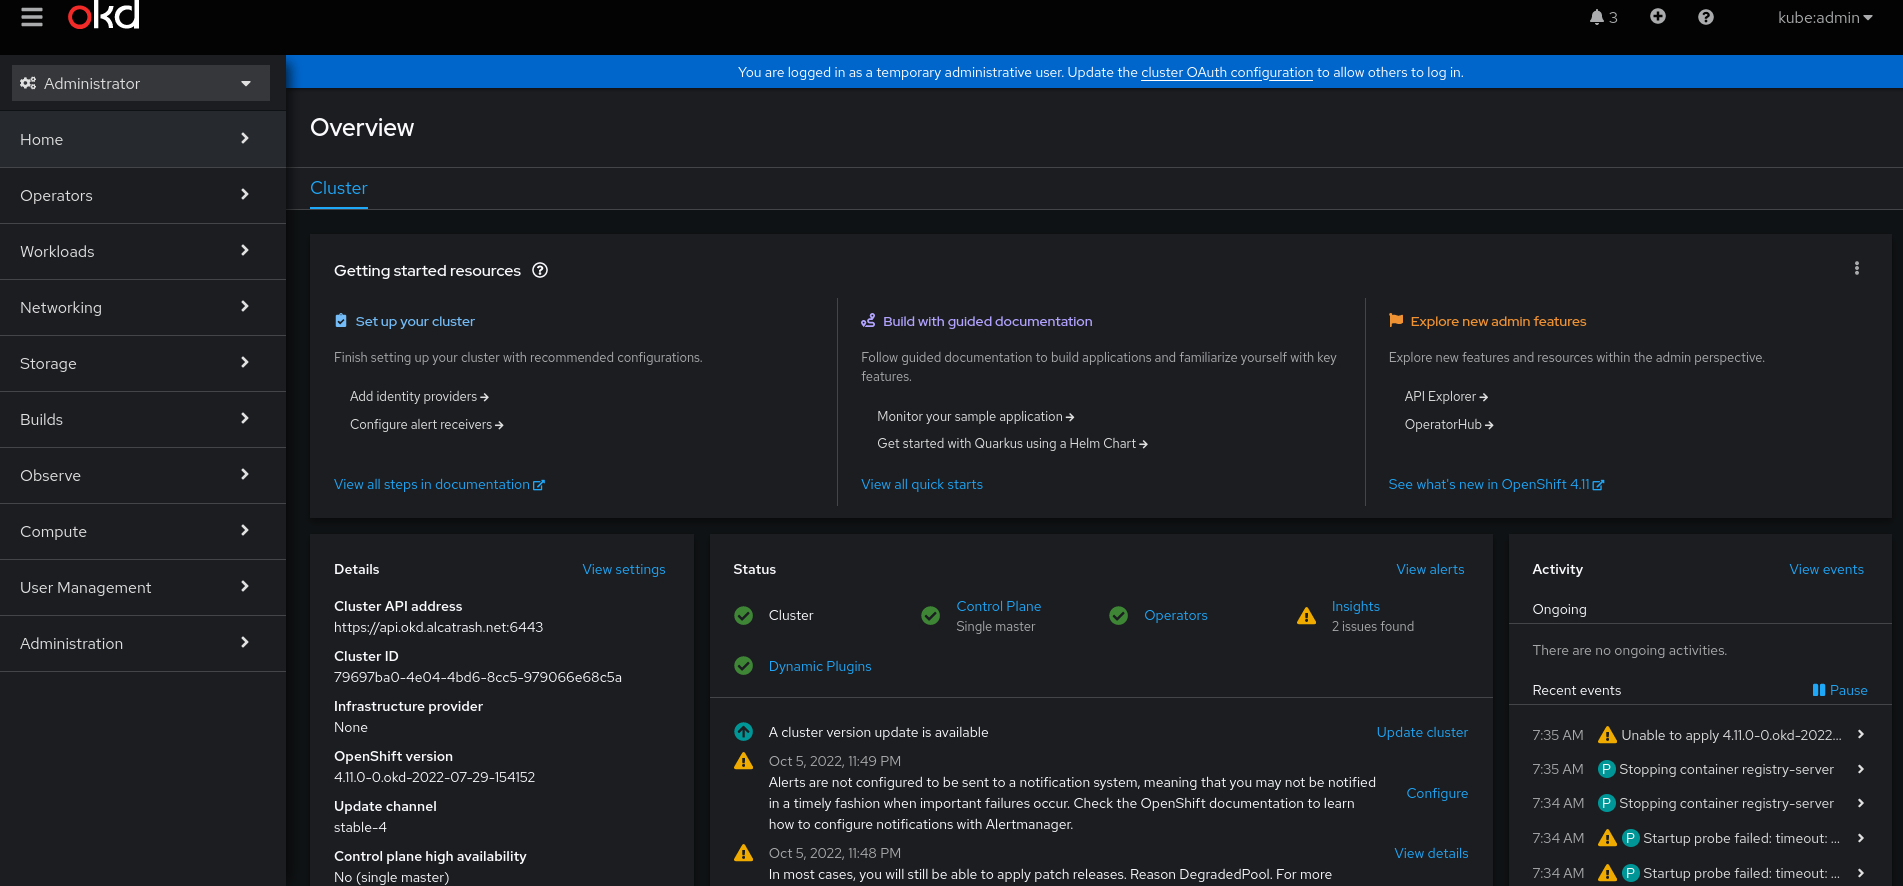Expand the Workloads navigation section
The image size is (1903, 886).
140,252
